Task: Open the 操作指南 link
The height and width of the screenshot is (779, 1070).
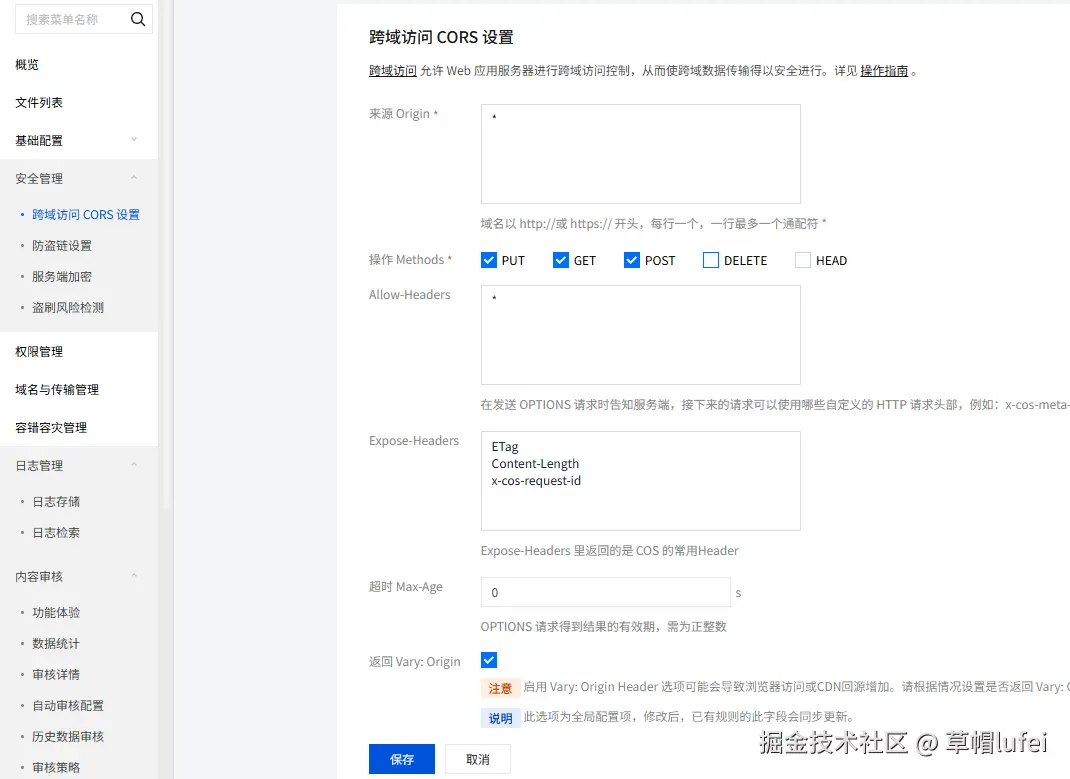Action: (x=884, y=71)
